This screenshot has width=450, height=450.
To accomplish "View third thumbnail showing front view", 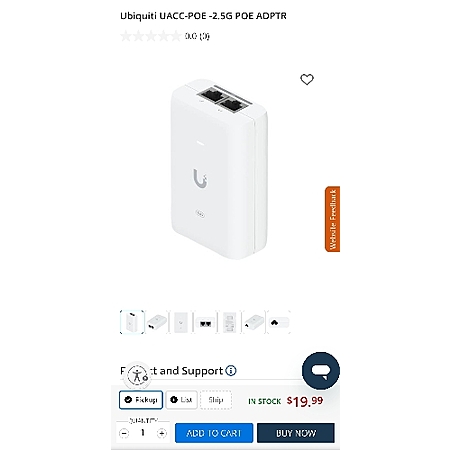I will (181, 322).
